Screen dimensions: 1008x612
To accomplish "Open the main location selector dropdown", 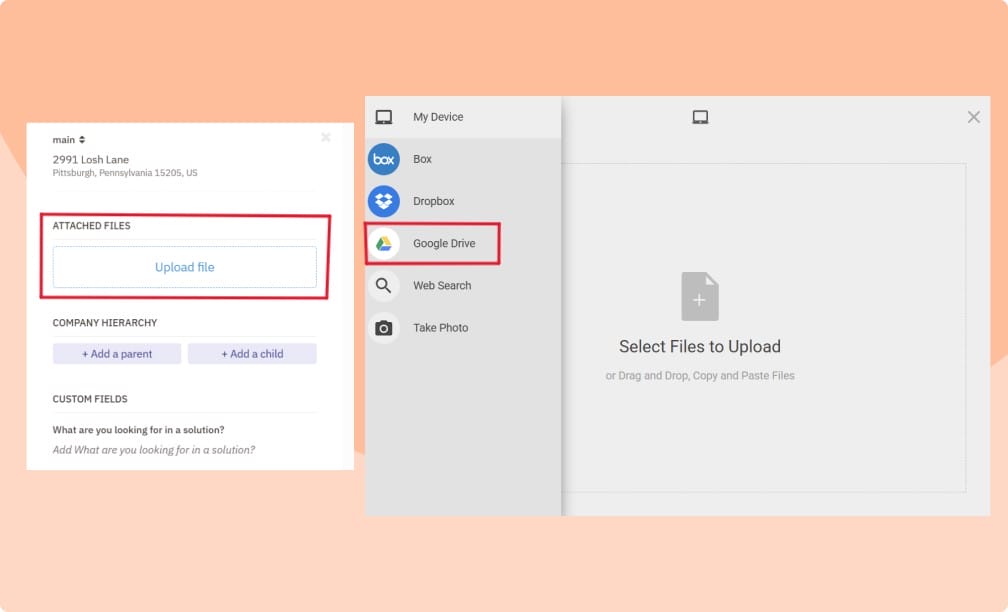I will tap(68, 139).
